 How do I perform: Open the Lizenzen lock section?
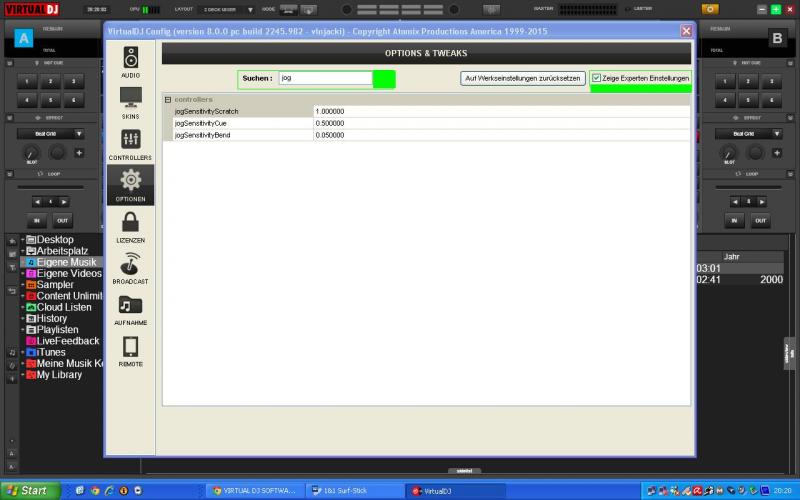click(131, 227)
